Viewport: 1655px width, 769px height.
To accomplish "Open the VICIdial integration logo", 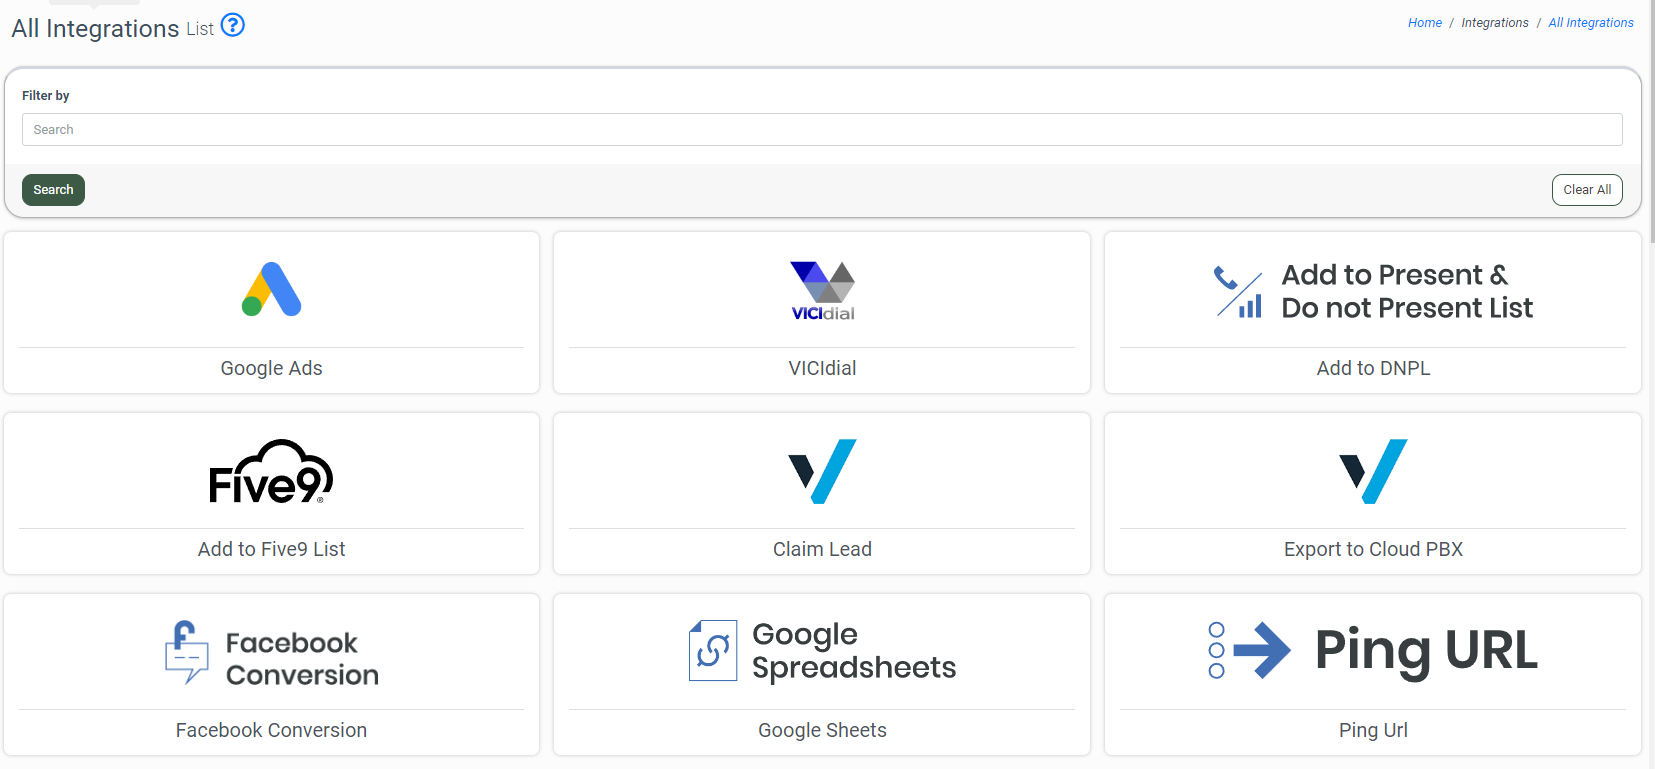I will click(x=822, y=291).
